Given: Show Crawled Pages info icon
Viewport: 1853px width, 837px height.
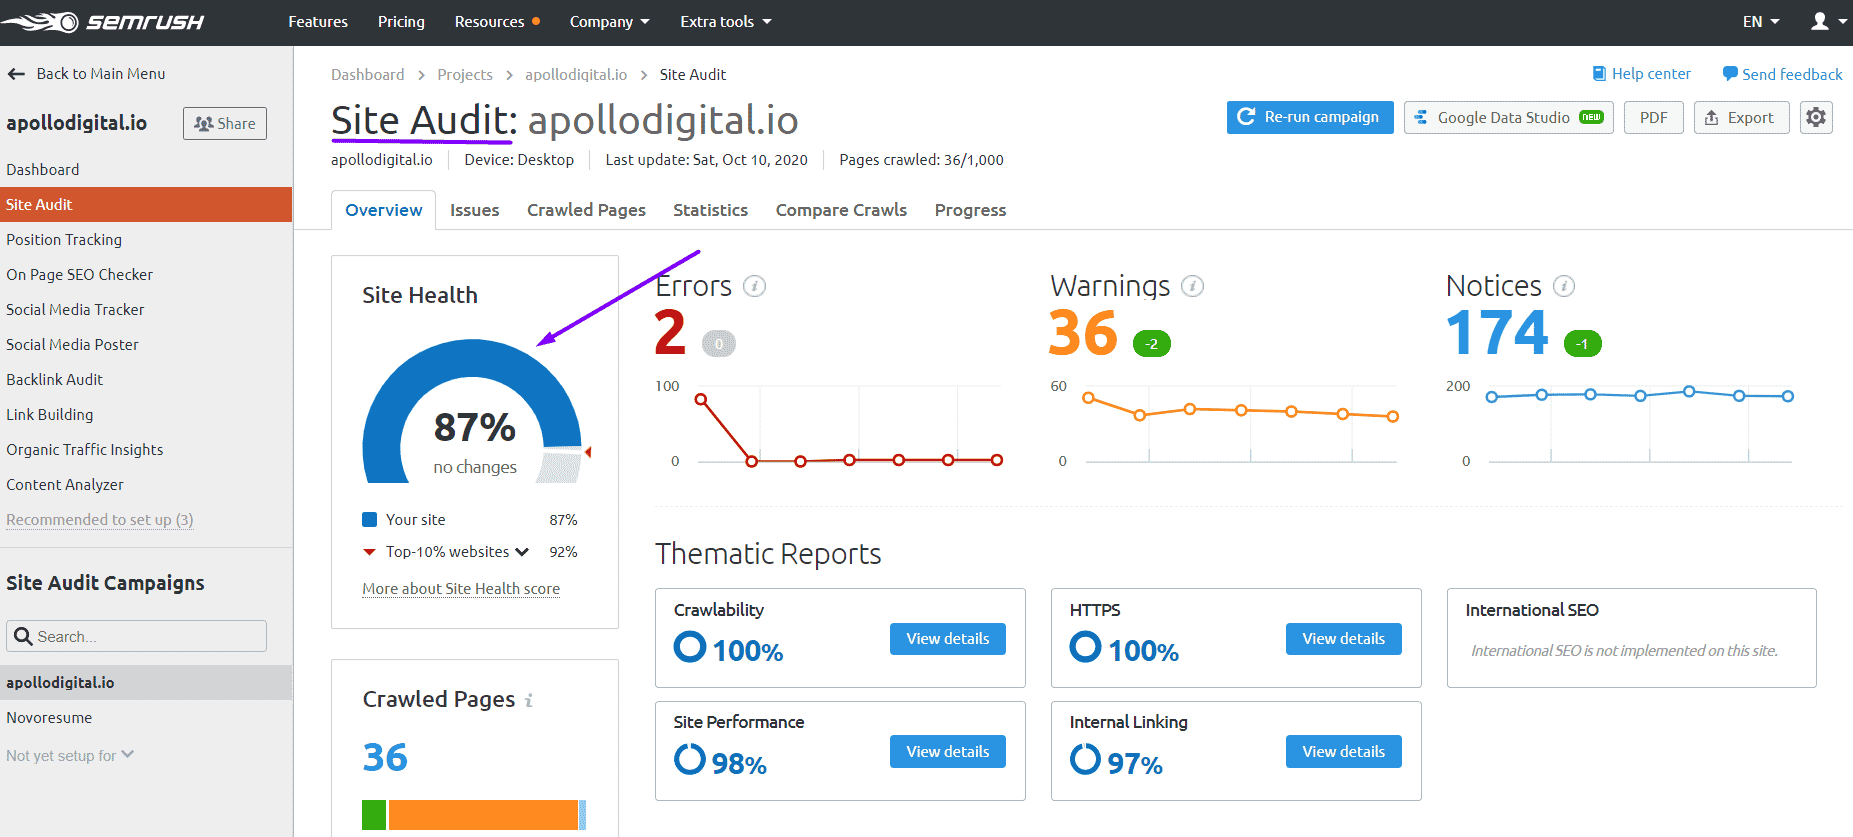Looking at the screenshot, I should click(x=529, y=700).
